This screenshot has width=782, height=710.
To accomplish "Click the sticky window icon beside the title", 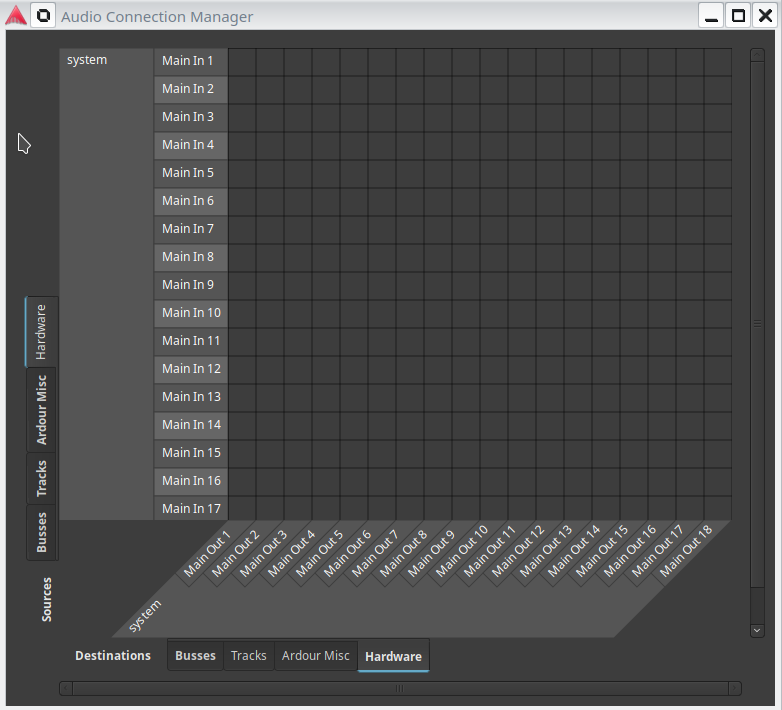I will 44,16.
